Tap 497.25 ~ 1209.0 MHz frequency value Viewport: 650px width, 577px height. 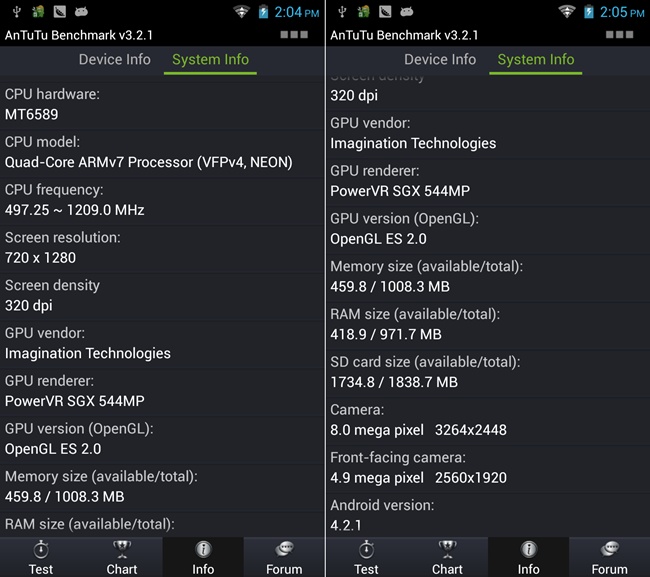pyautogui.click(x=75, y=210)
